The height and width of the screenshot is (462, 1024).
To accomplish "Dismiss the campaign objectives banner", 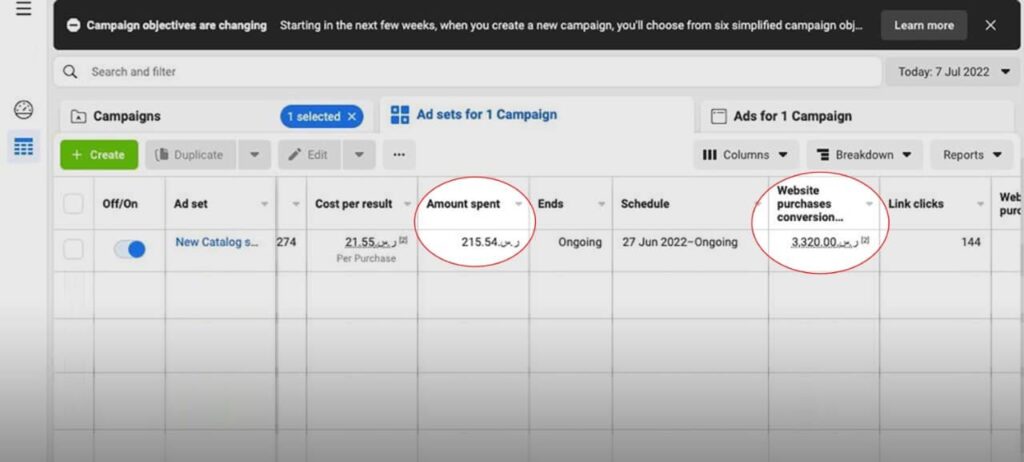I will [x=990, y=25].
